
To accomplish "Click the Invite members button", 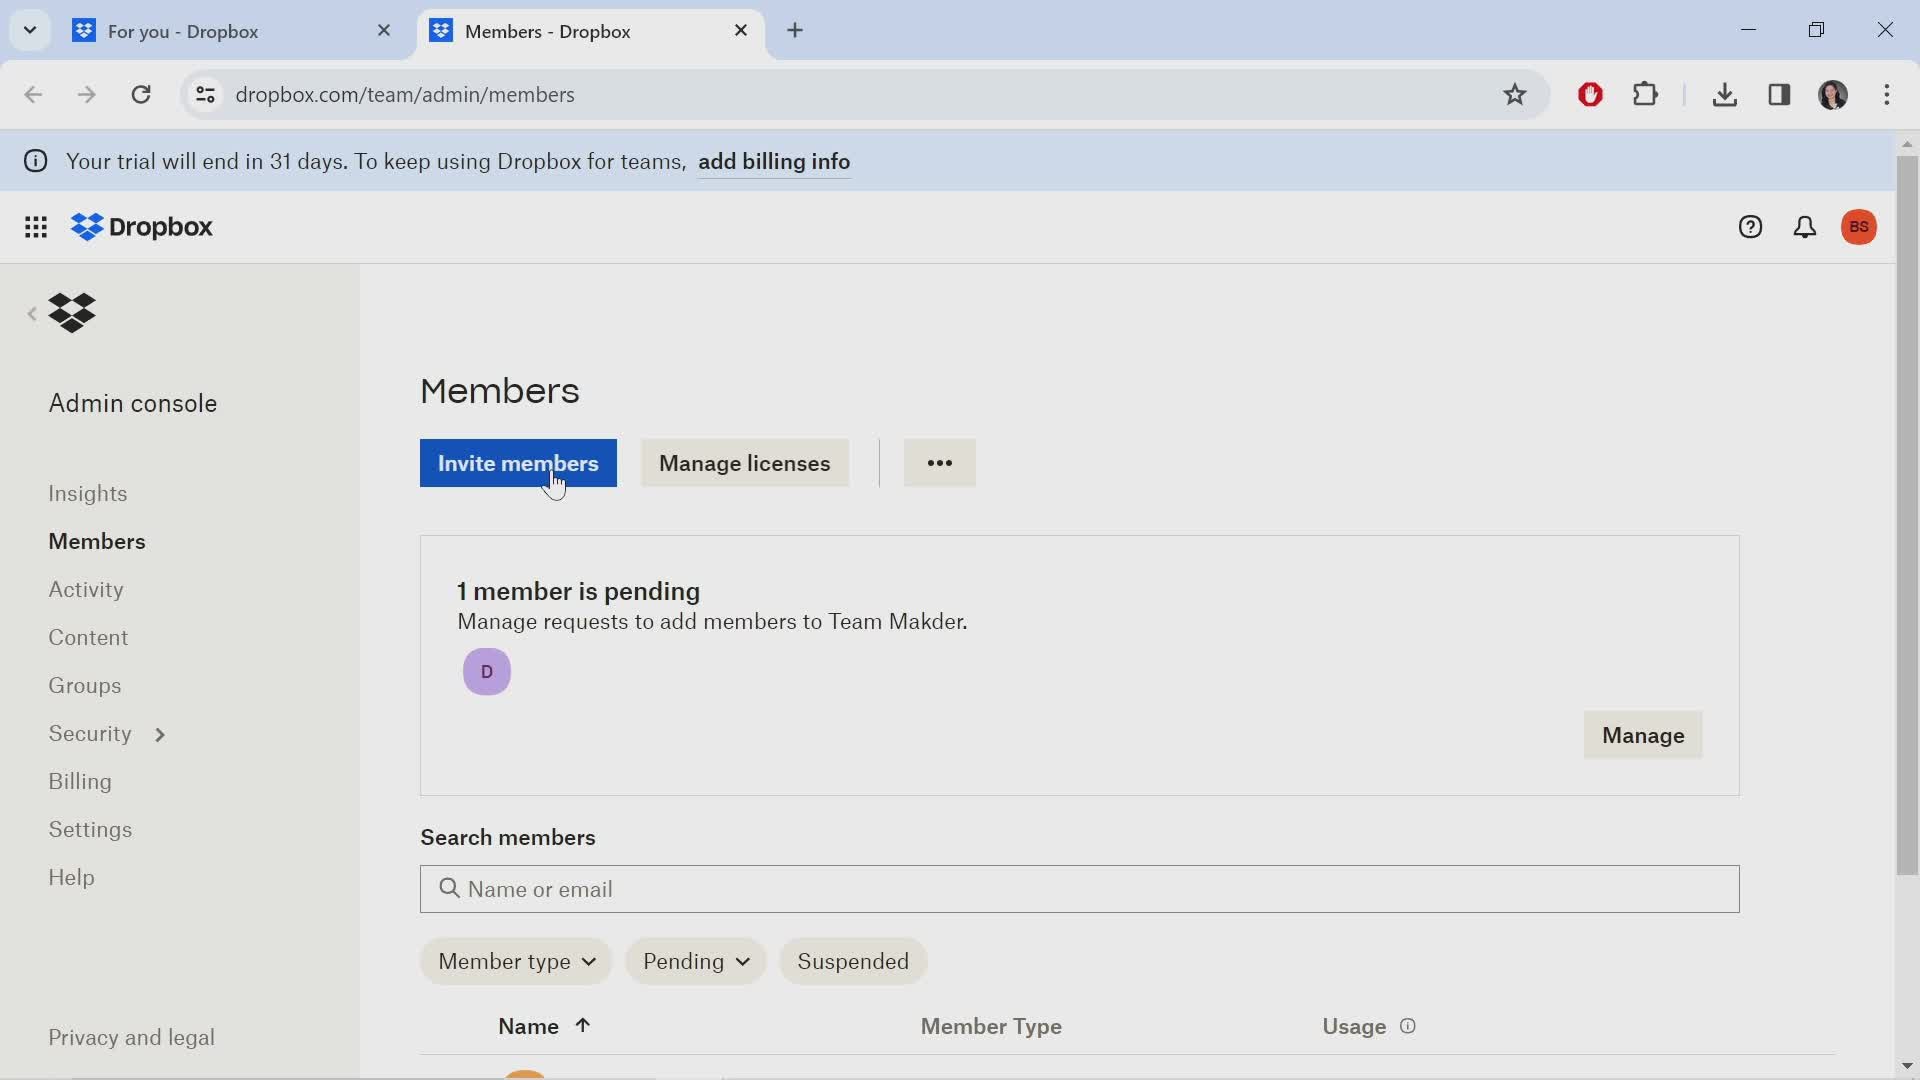I will [x=518, y=463].
